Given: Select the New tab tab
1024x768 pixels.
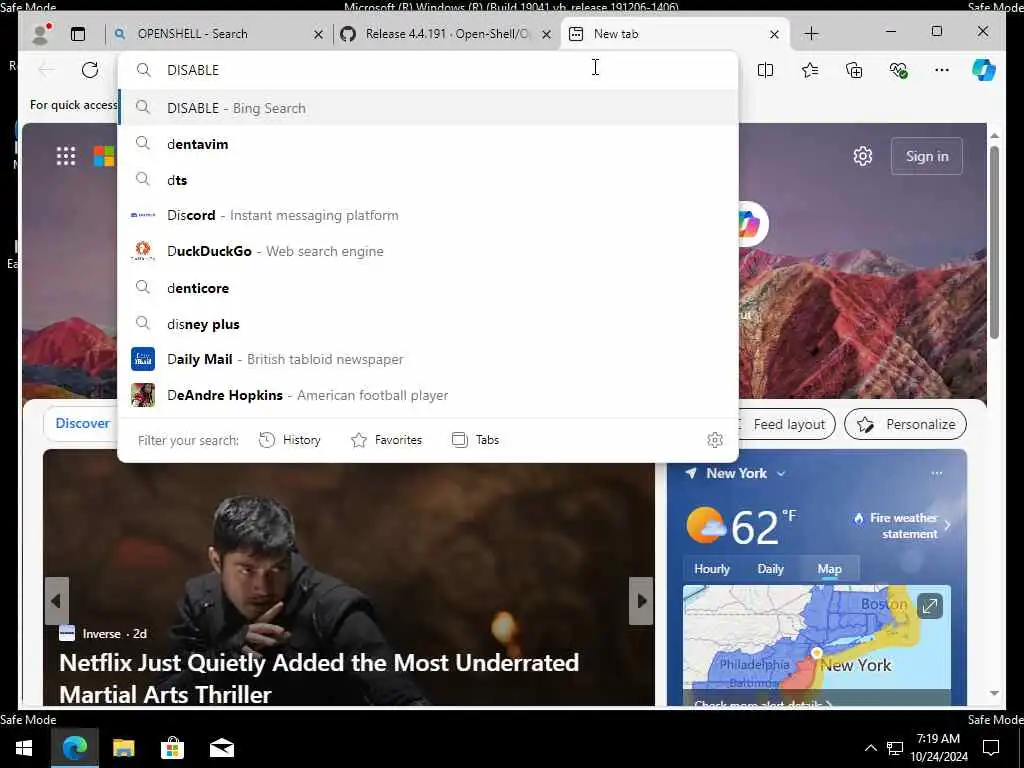Looking at the screenshot, I should click(x=675, y=34).
